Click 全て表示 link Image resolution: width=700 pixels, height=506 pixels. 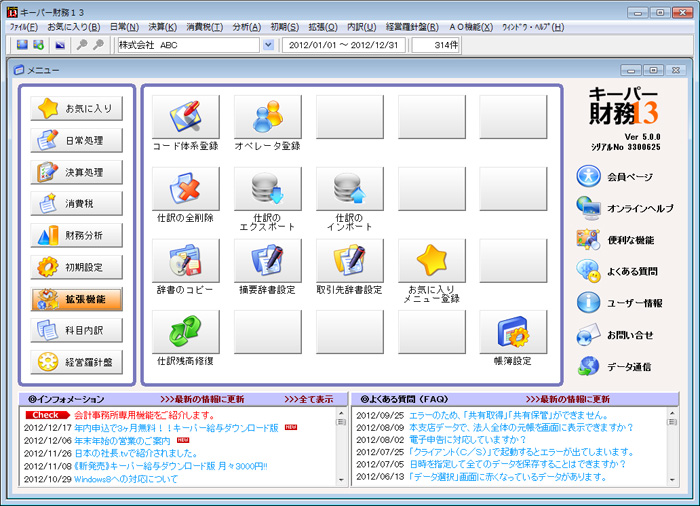[309, 399]
